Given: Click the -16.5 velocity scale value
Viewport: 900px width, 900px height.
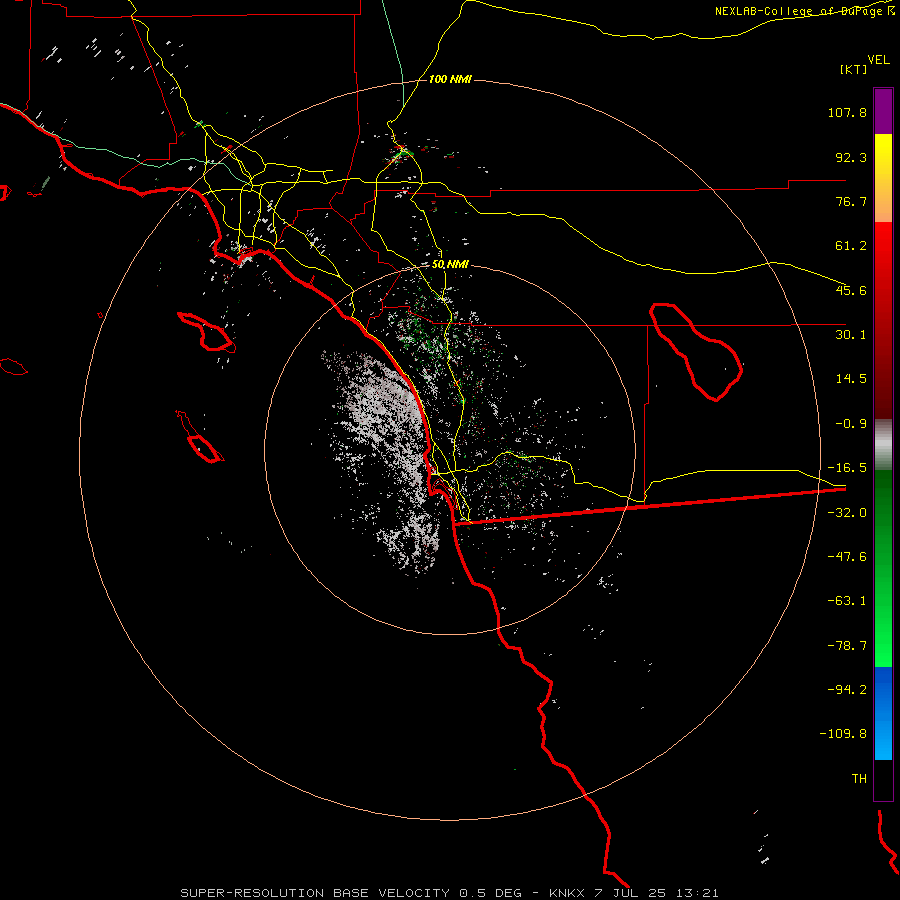Looking at the screenshot, I should click(847, 468).
